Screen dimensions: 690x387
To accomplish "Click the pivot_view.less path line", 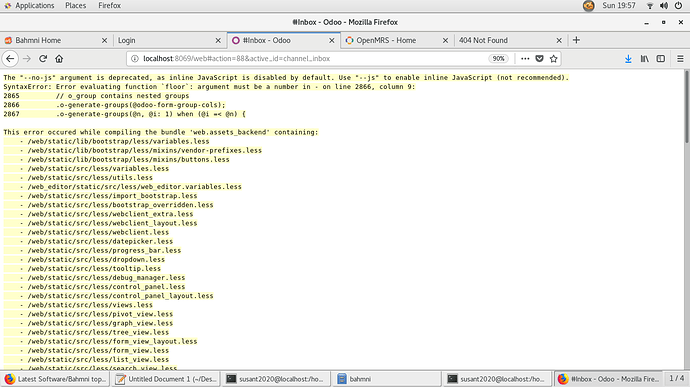I will tap(100, 314).
